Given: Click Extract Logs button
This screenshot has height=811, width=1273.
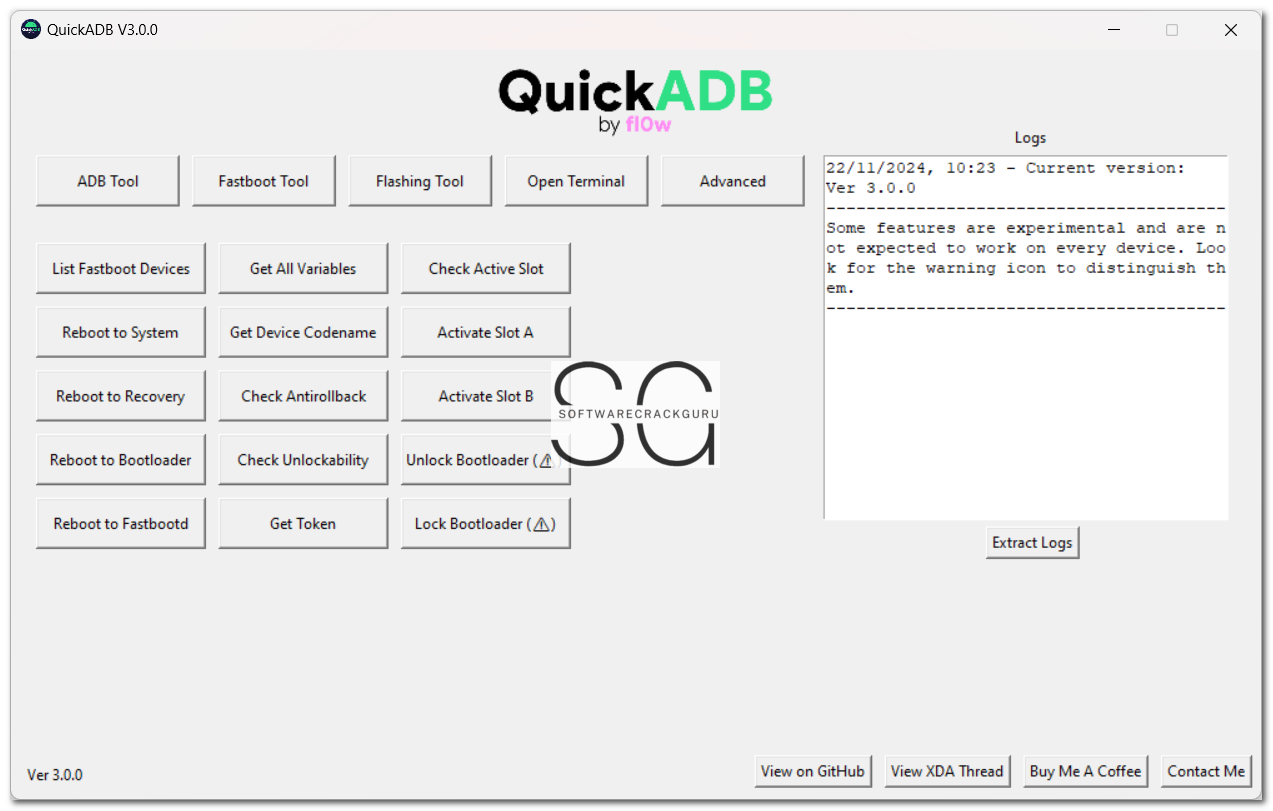Looking at the screenshot, I should 1032,542.
